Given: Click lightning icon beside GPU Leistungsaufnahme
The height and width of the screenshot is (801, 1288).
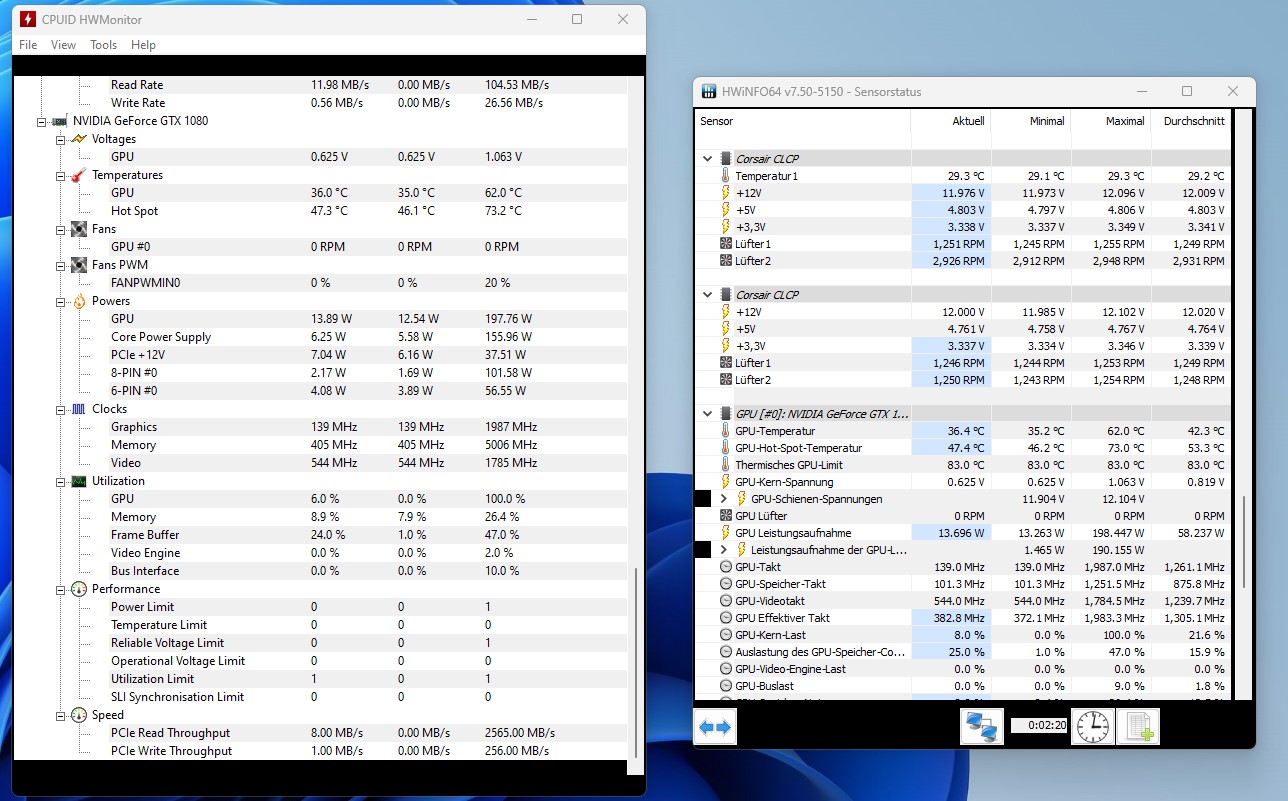Looking at the screenshot, I should tap(726, 533).
